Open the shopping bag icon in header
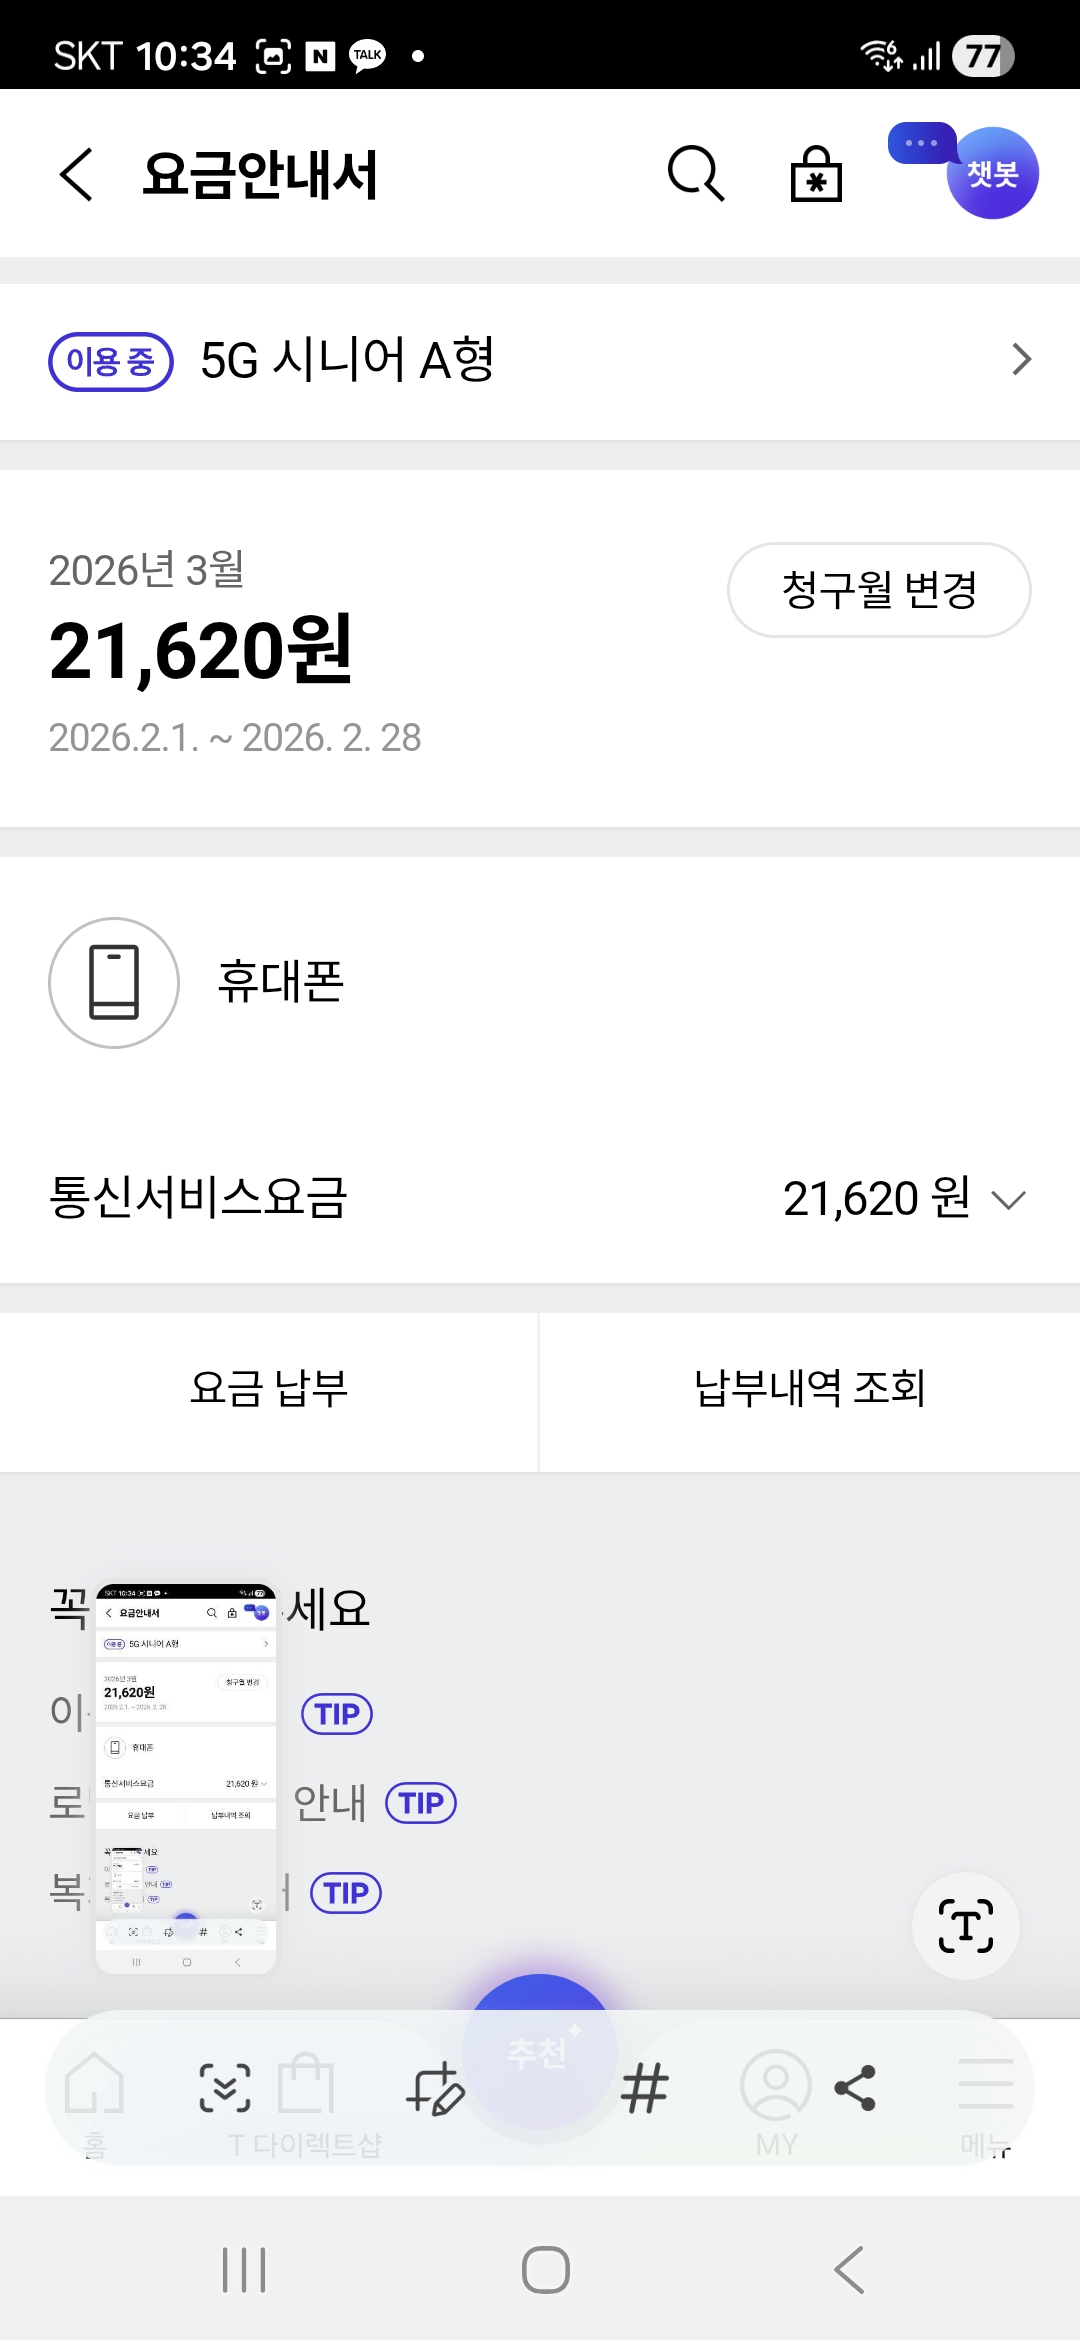 pos(816,175)
